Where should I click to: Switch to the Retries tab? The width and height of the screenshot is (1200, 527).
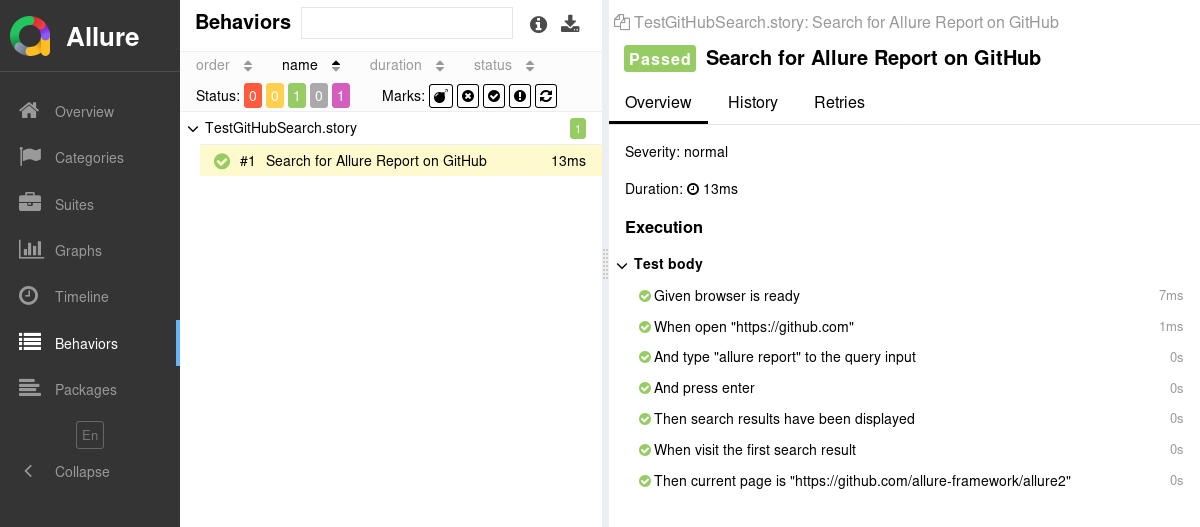point(839,102)
